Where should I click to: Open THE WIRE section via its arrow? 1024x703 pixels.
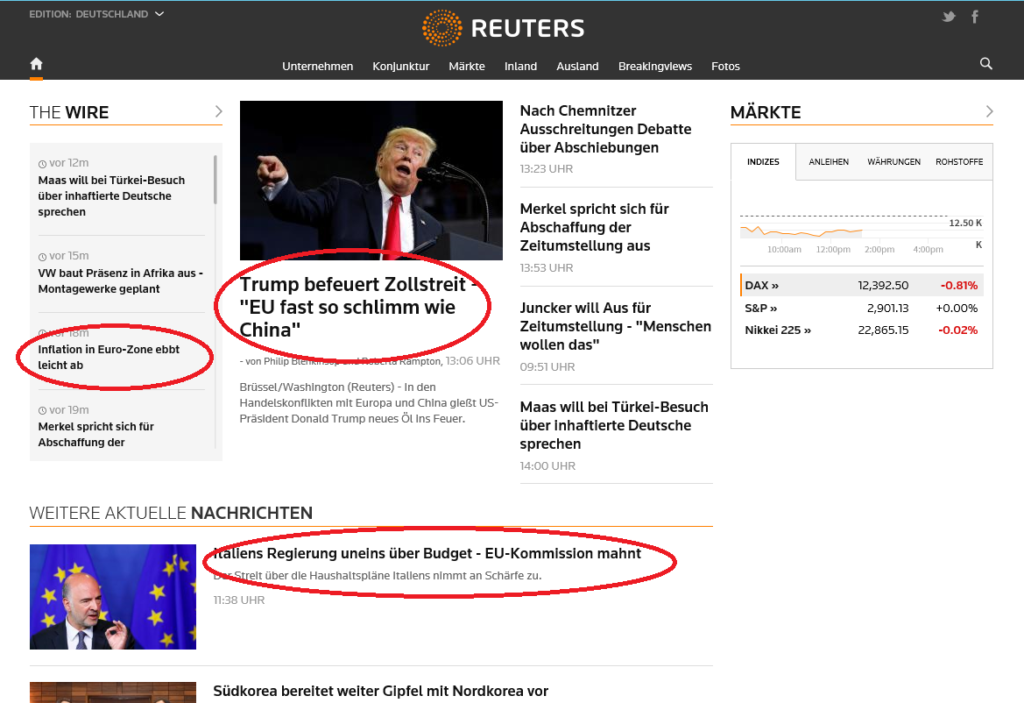click(221, 112)
